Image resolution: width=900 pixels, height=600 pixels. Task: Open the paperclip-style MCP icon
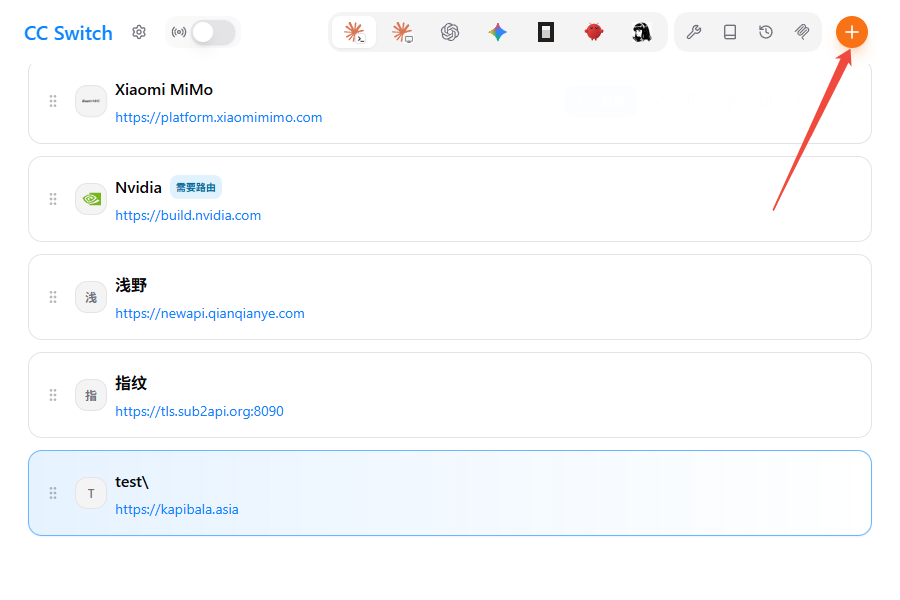[x=802, y=32]
